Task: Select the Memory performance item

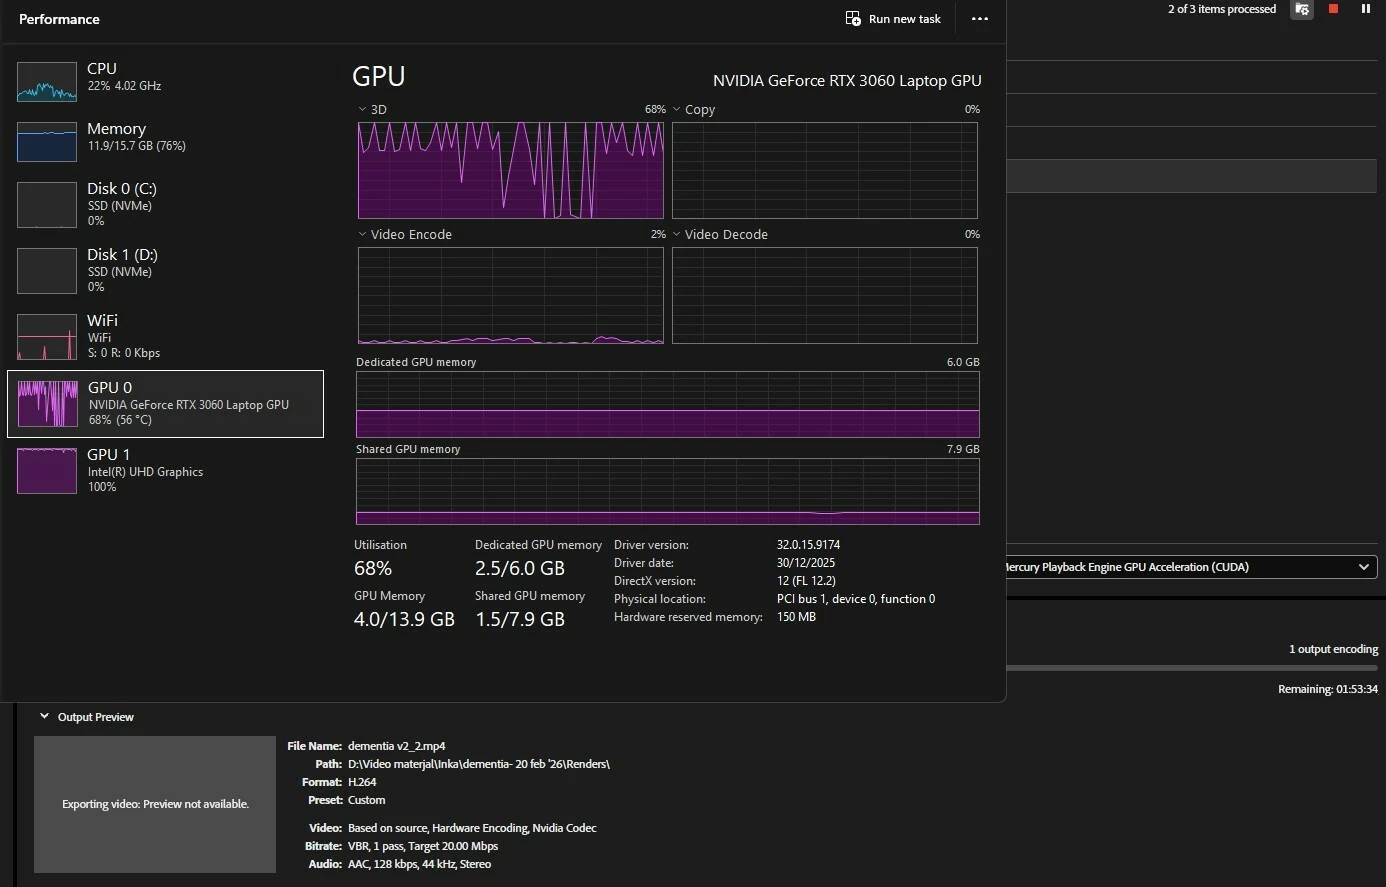Action: (165, 141)
